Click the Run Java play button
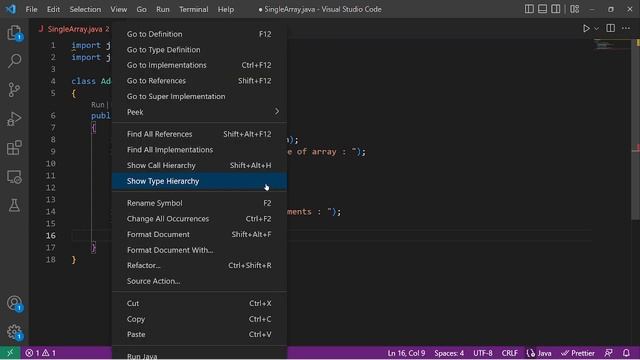The image size is (640, 360). tap(586, 29)
